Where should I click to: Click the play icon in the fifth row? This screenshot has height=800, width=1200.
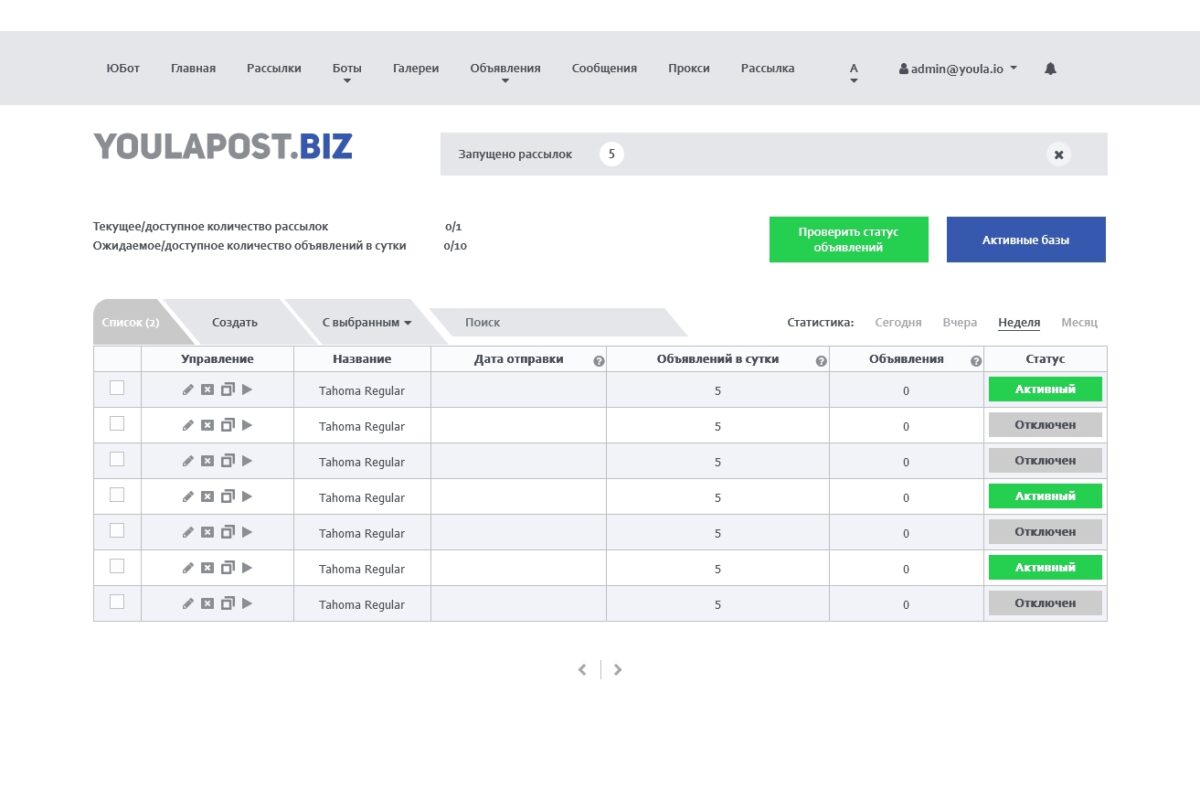pyautogui.click(x=247, y=532)
